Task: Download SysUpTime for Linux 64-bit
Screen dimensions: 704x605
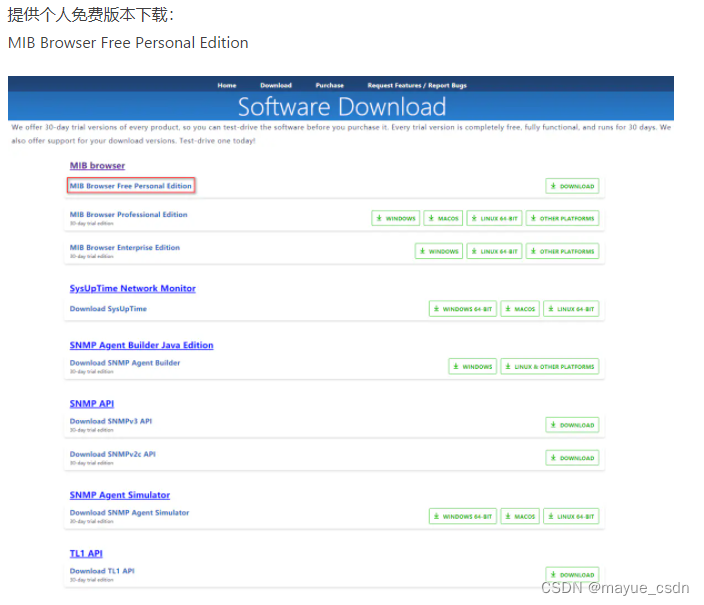Action: pos(571,309)
